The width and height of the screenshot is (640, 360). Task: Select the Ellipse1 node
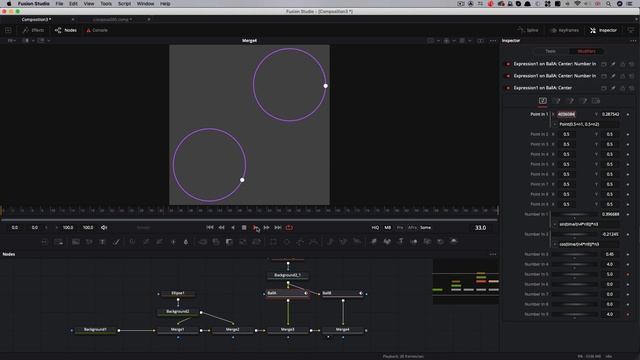[178, 293]
